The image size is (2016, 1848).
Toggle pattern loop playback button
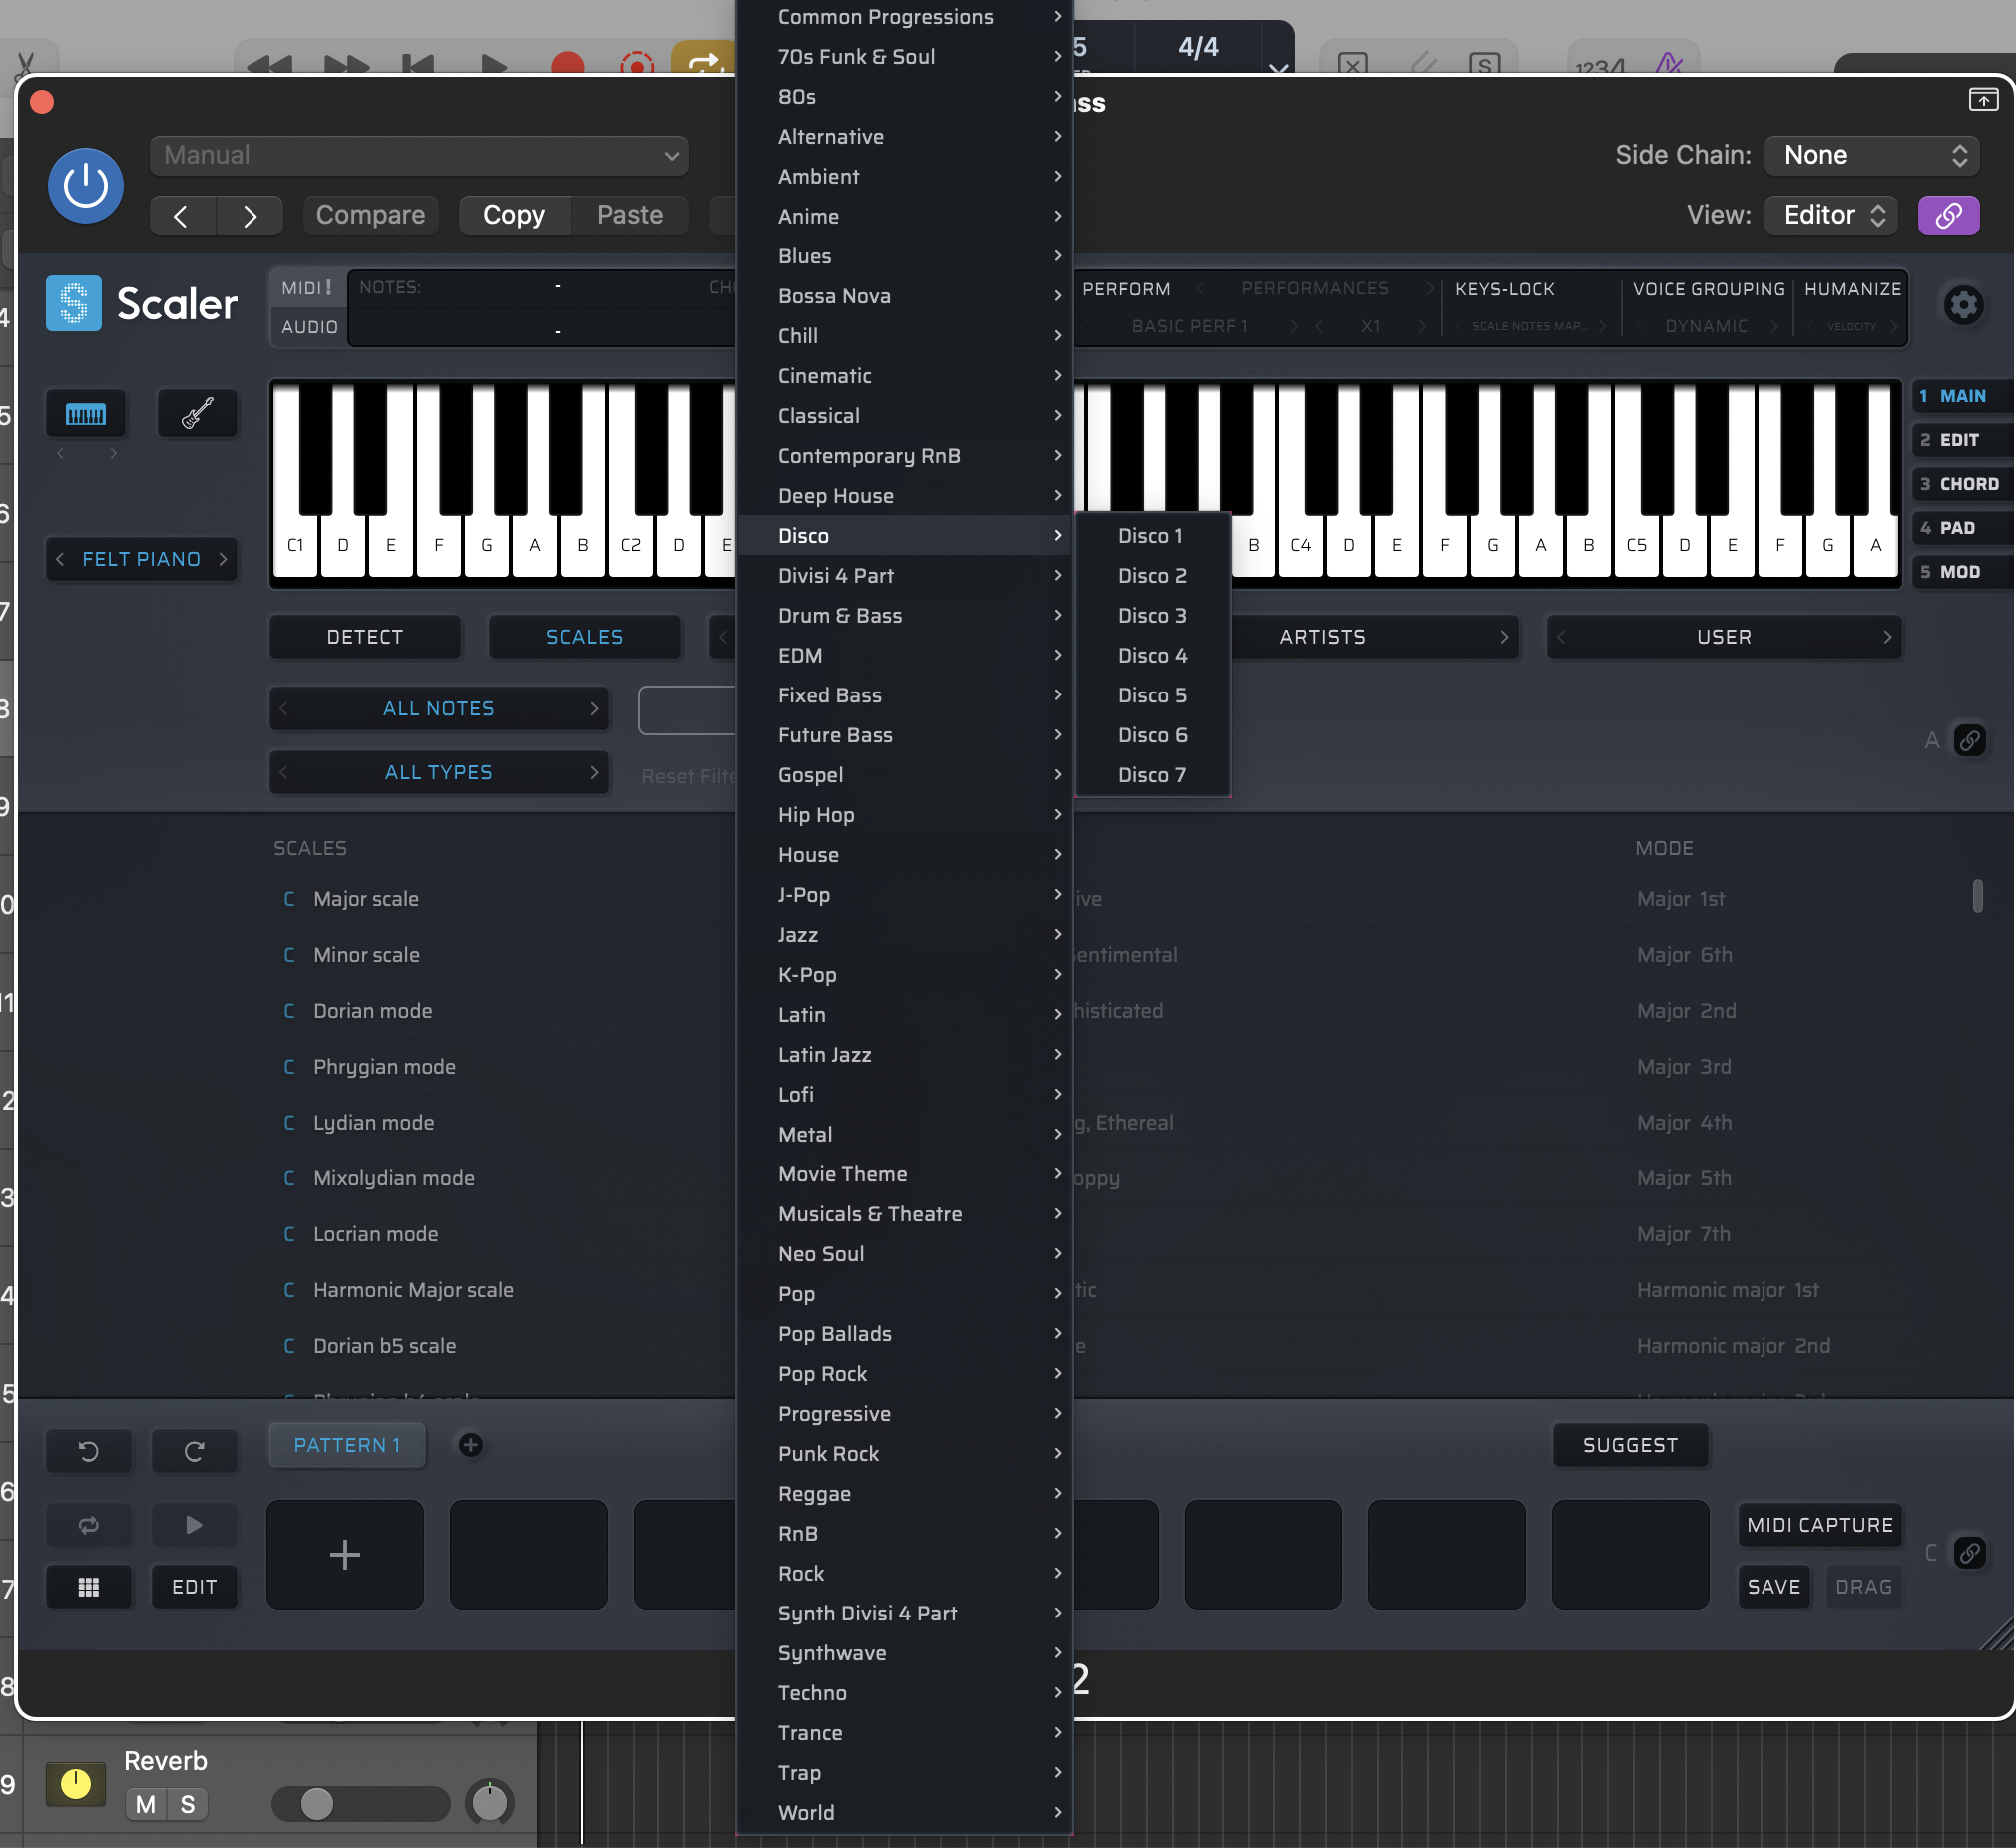coord(88,1524)
